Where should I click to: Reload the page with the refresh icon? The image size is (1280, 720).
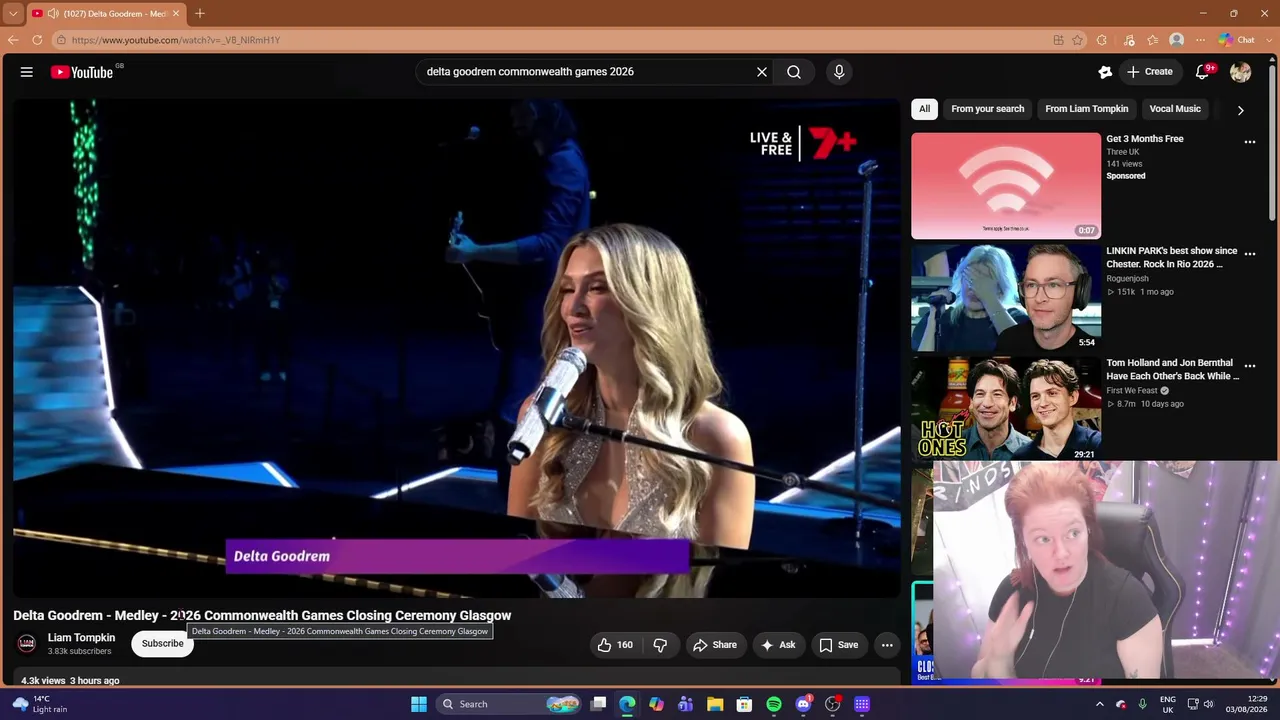[37, 40]
